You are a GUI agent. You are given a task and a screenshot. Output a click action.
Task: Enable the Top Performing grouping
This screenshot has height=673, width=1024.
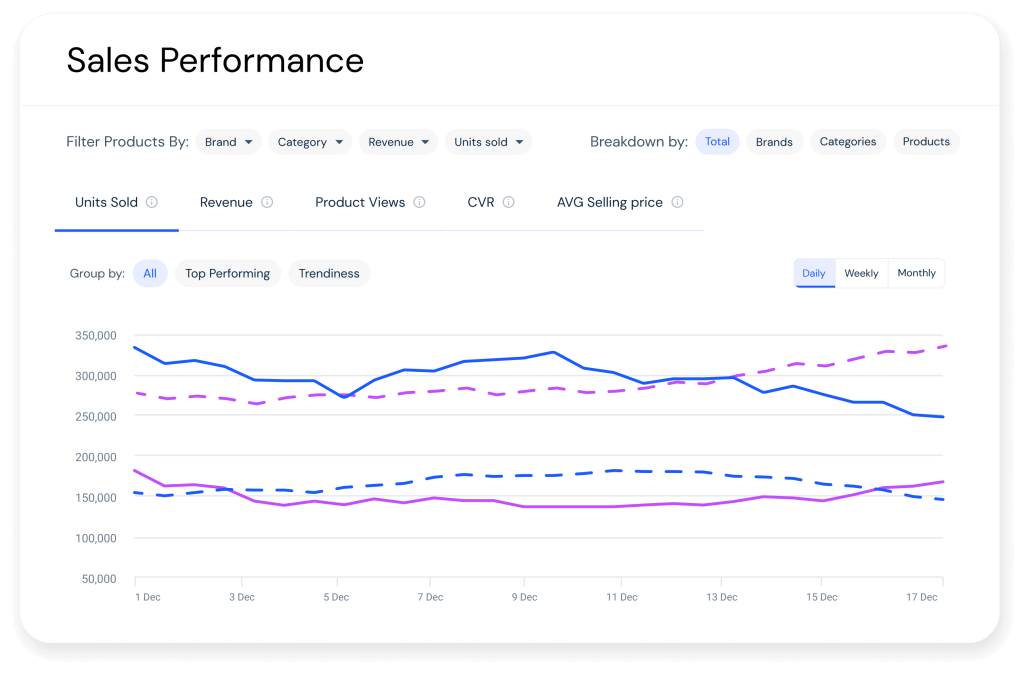(227, 273)
